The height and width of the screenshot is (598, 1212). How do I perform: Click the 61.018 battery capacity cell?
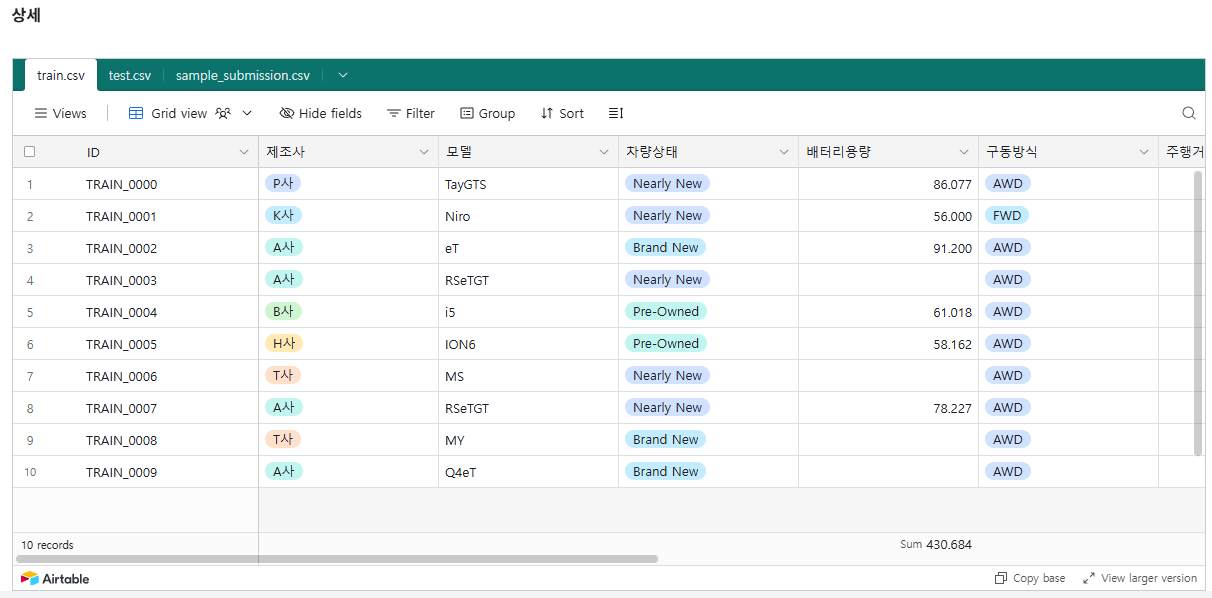pos(889,312)
